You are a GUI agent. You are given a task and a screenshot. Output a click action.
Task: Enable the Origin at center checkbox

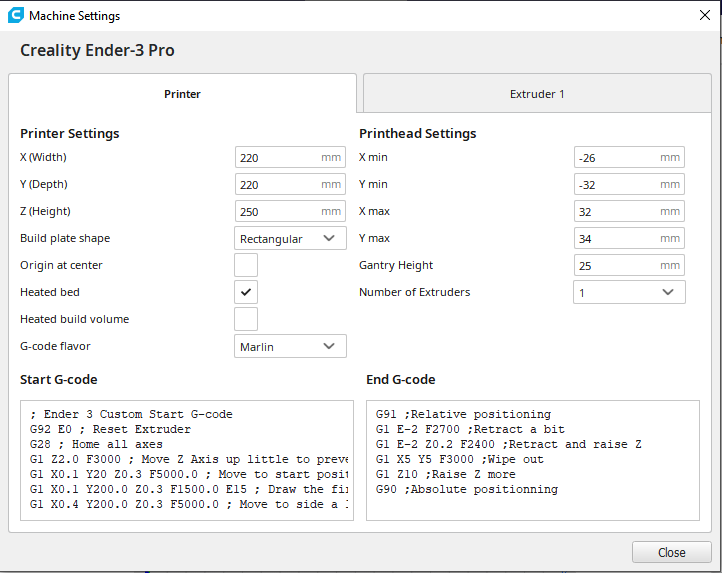click(246, 265)
